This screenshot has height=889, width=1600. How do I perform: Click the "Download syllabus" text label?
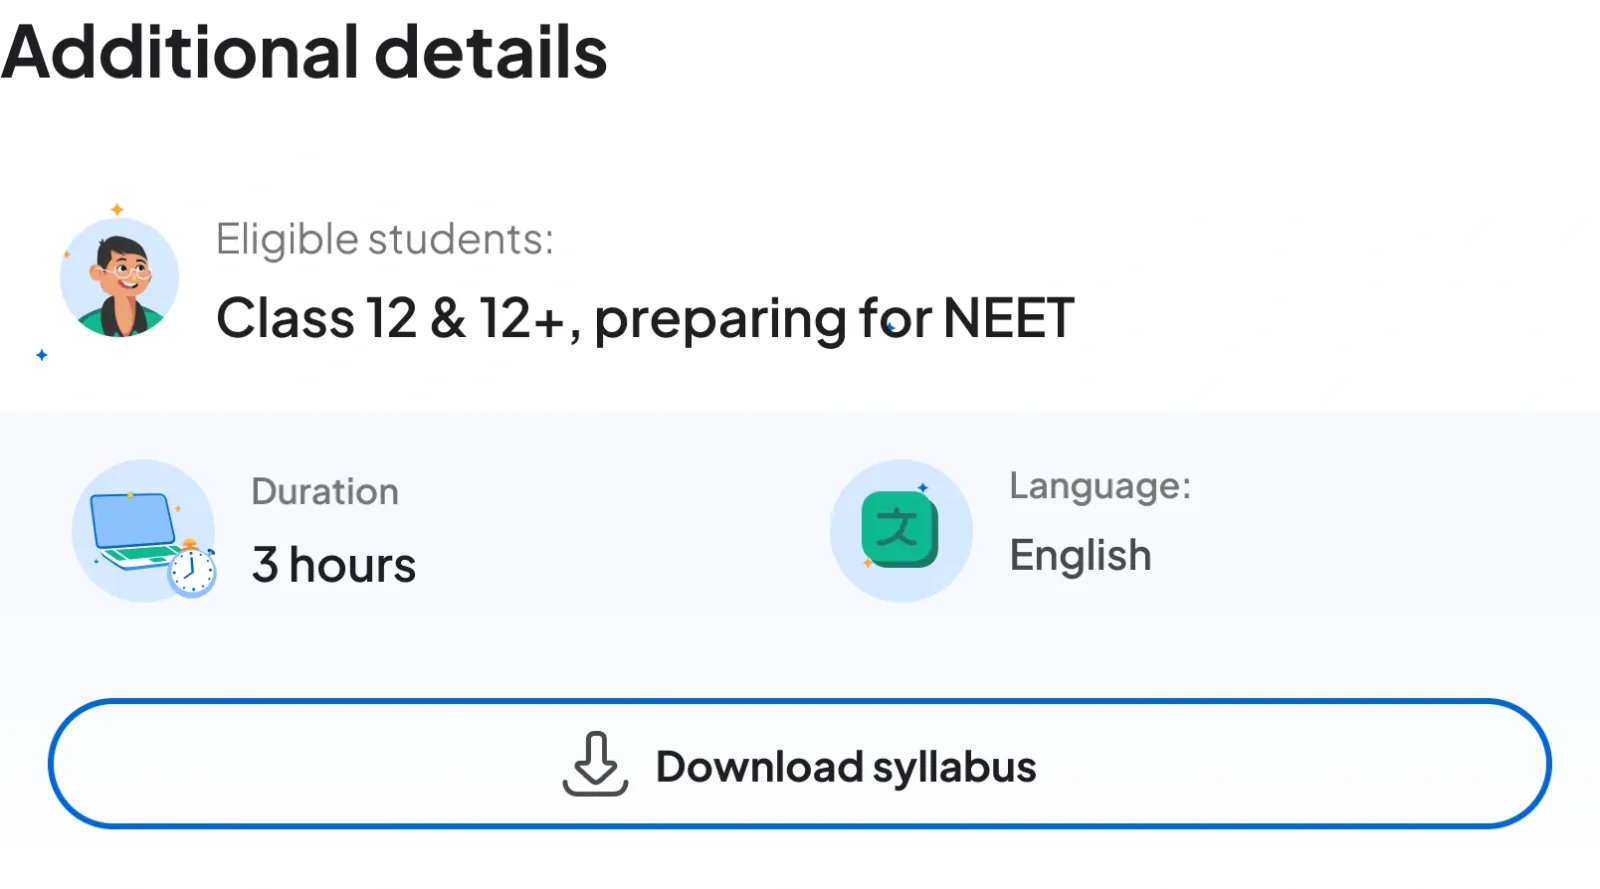pos(846,767)
